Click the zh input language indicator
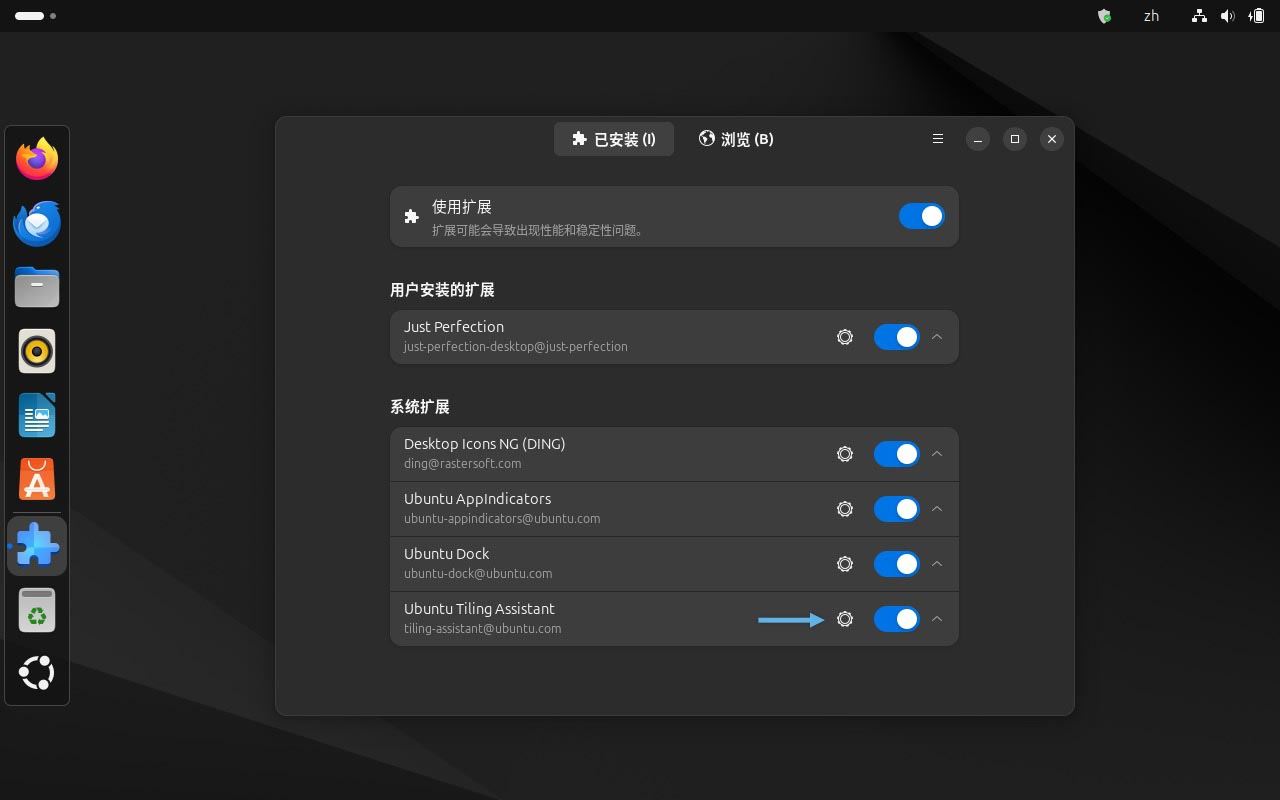 (x=1151, y=16)
